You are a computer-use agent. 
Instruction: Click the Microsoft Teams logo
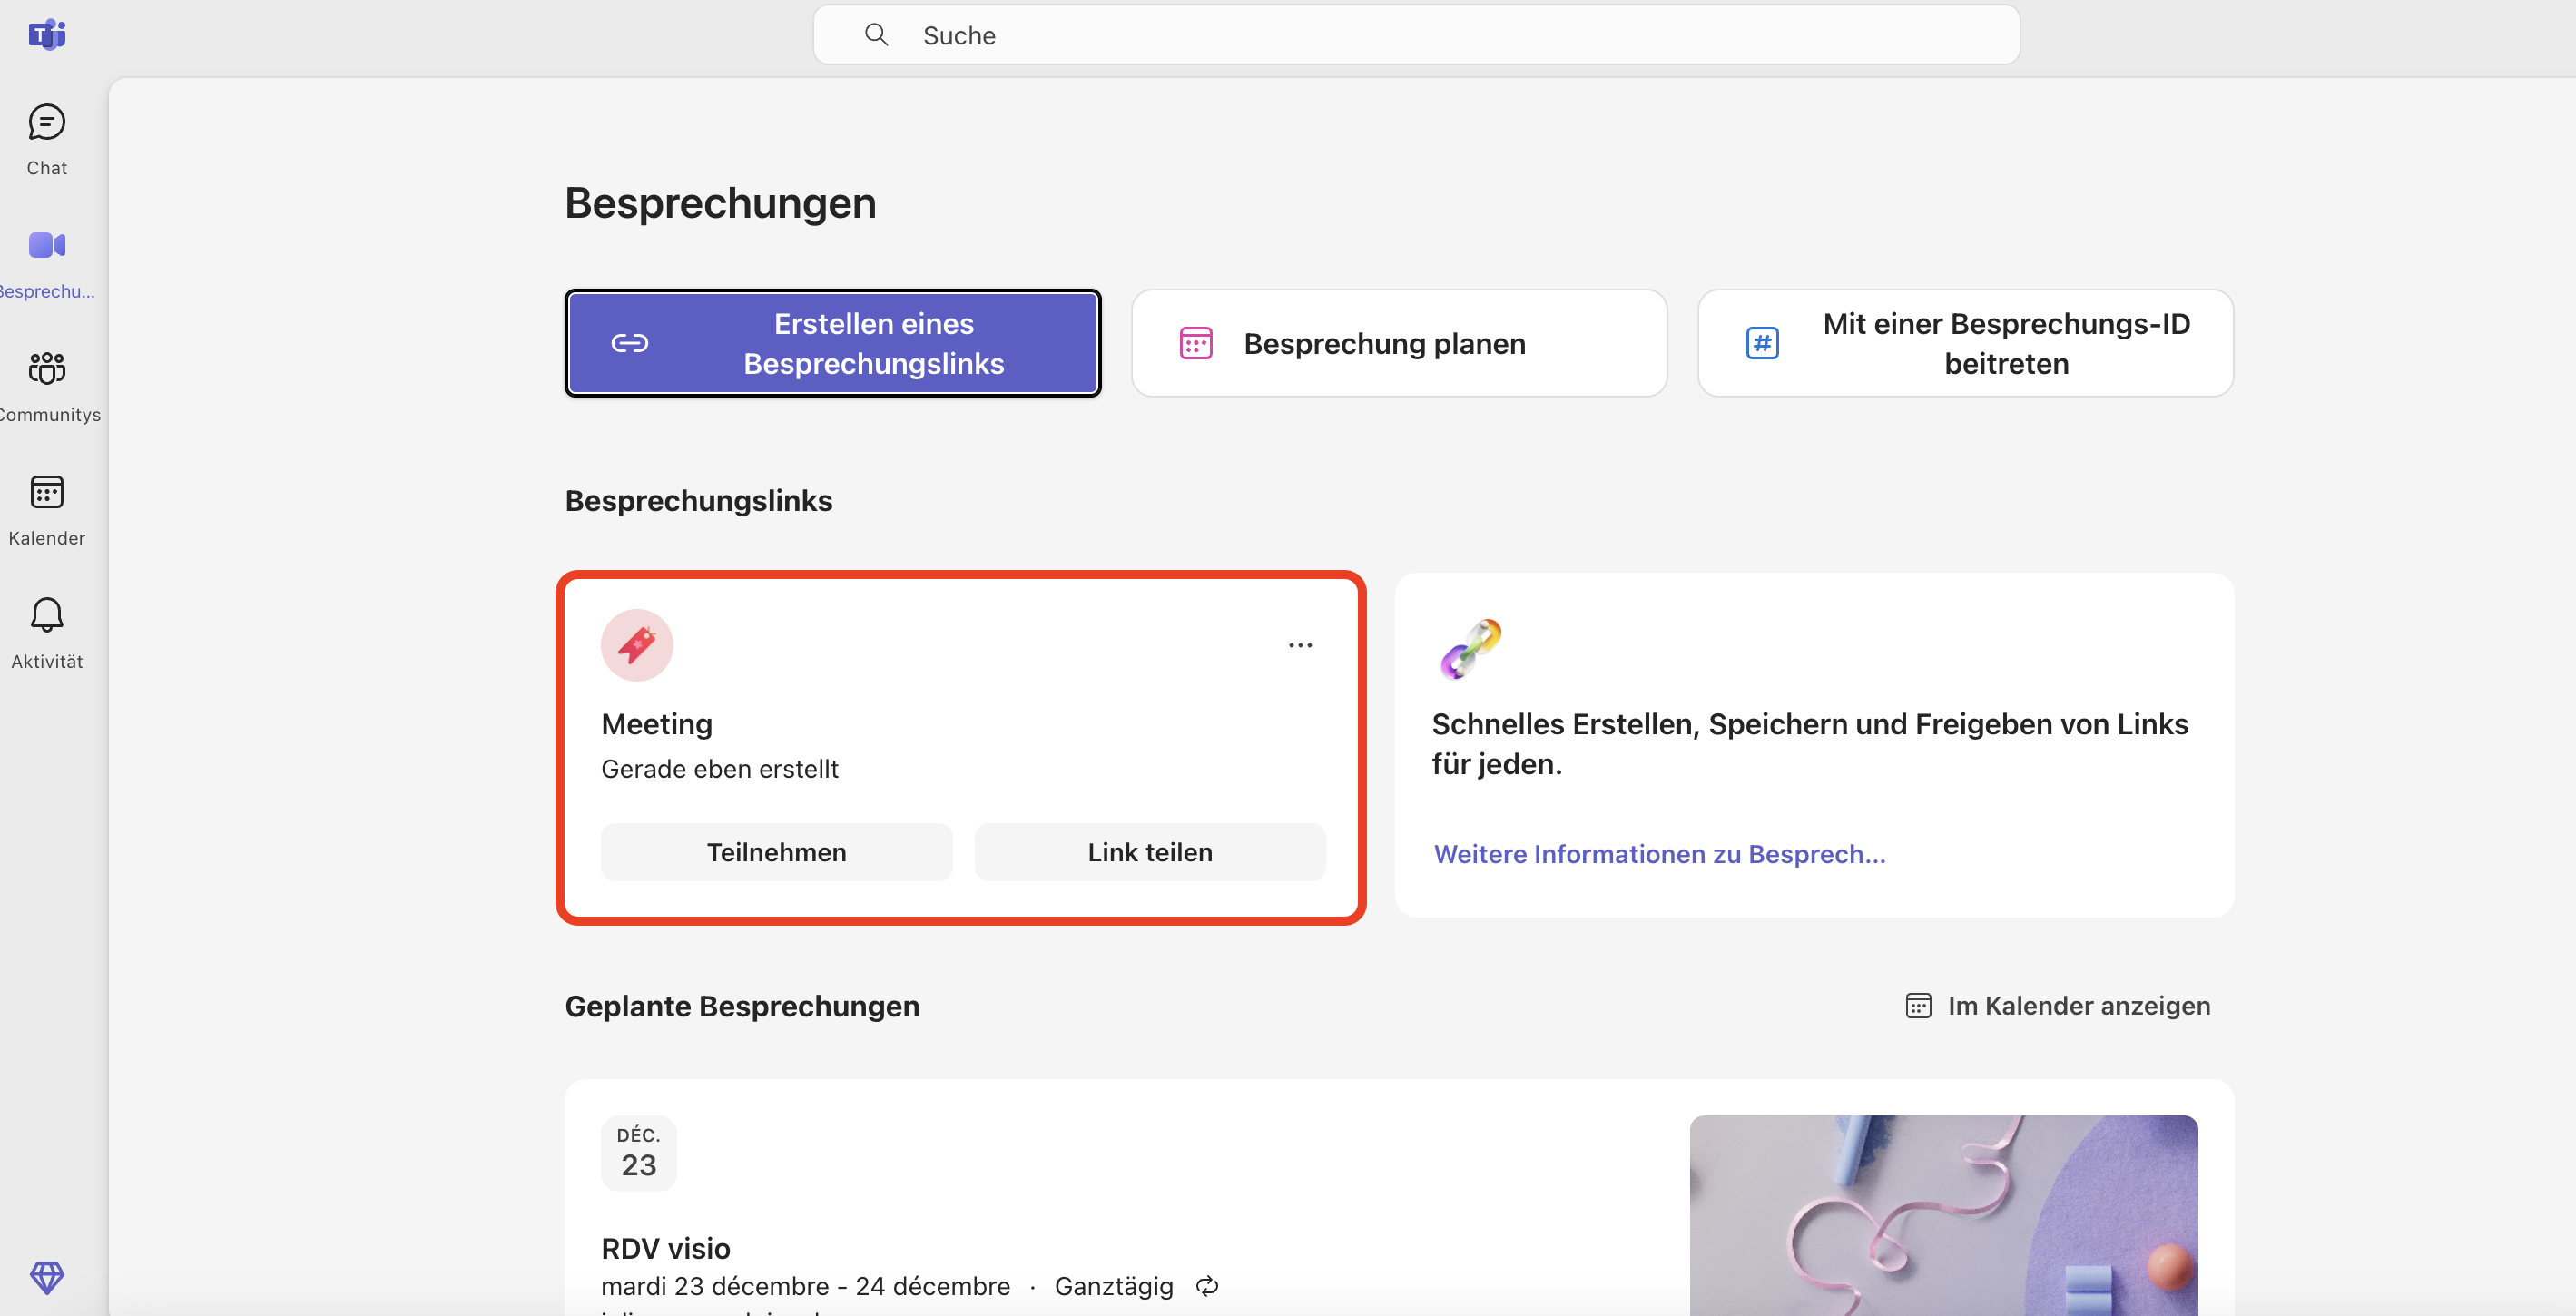pyautogui.click(x=46, y=35)
